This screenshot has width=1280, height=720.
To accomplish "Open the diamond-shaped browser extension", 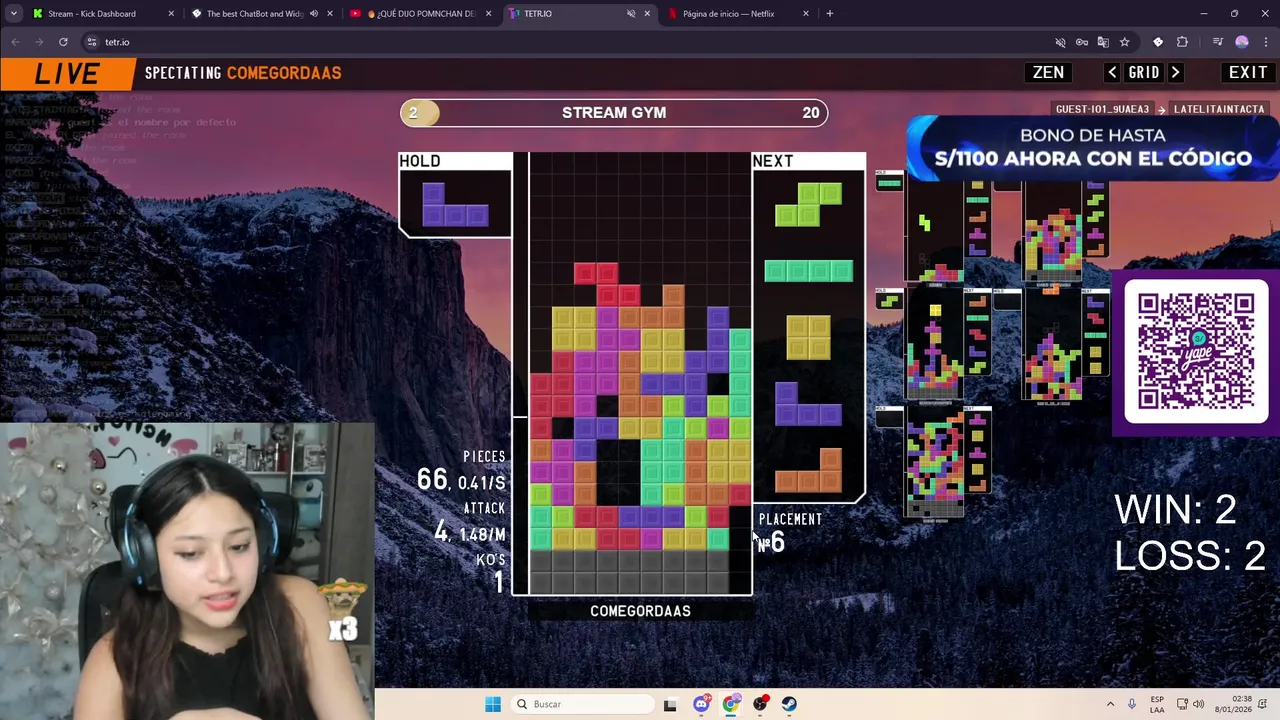I will coord(1158,42).
